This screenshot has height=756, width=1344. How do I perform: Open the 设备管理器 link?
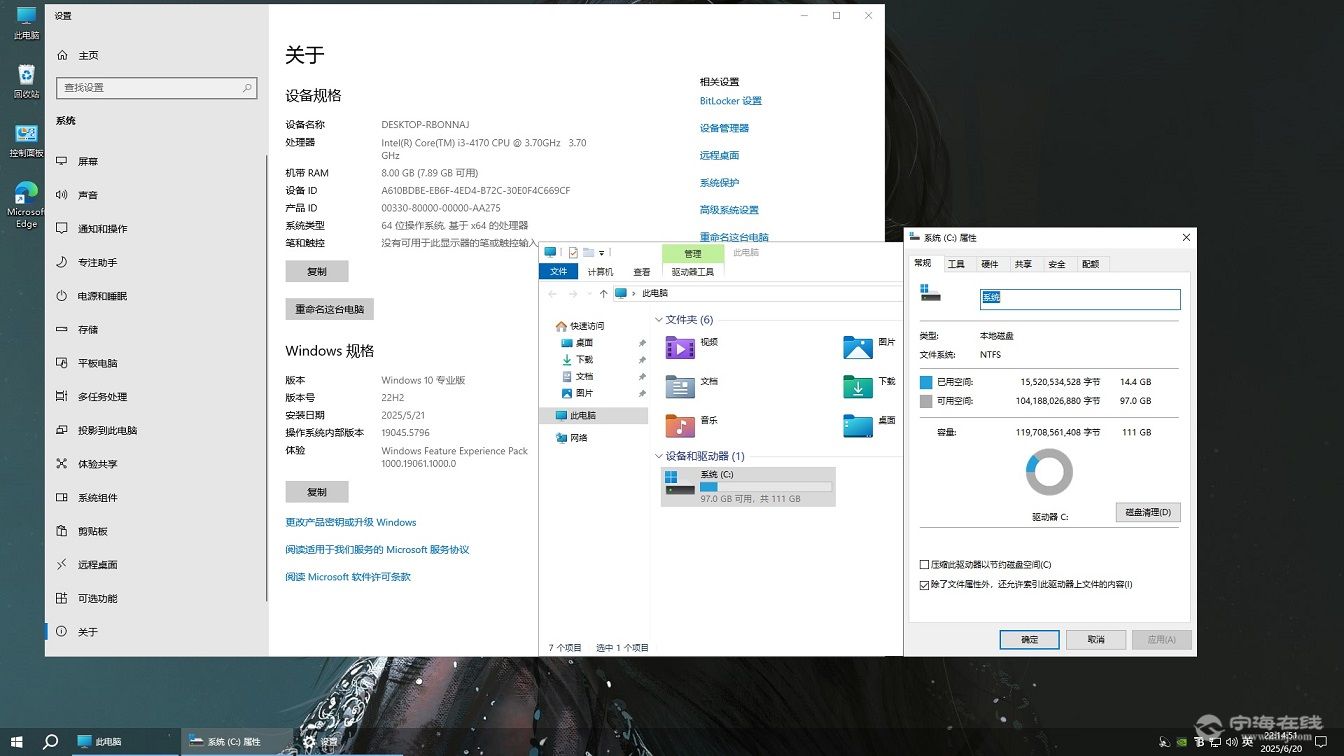tap(724, 128)
